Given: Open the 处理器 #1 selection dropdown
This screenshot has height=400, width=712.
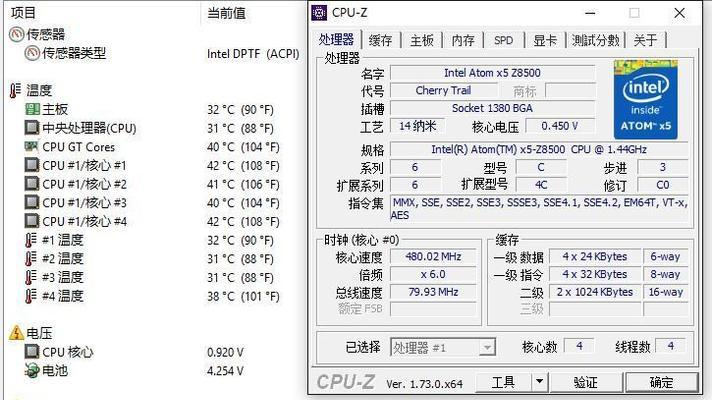Looking at the screenshot, I should [487, 348].
